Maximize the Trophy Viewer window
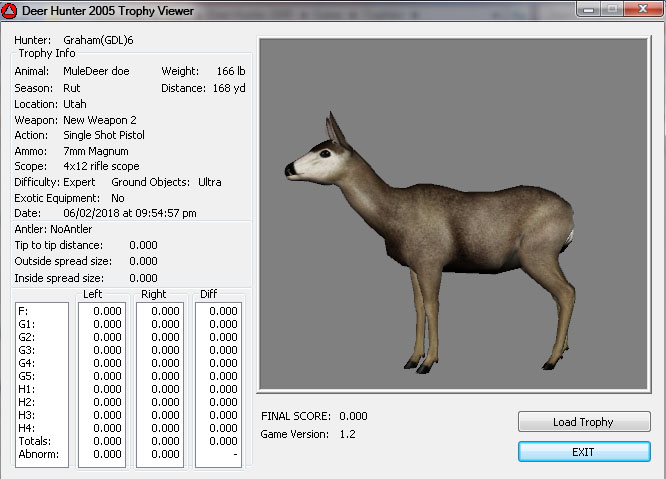 (611, 10)
